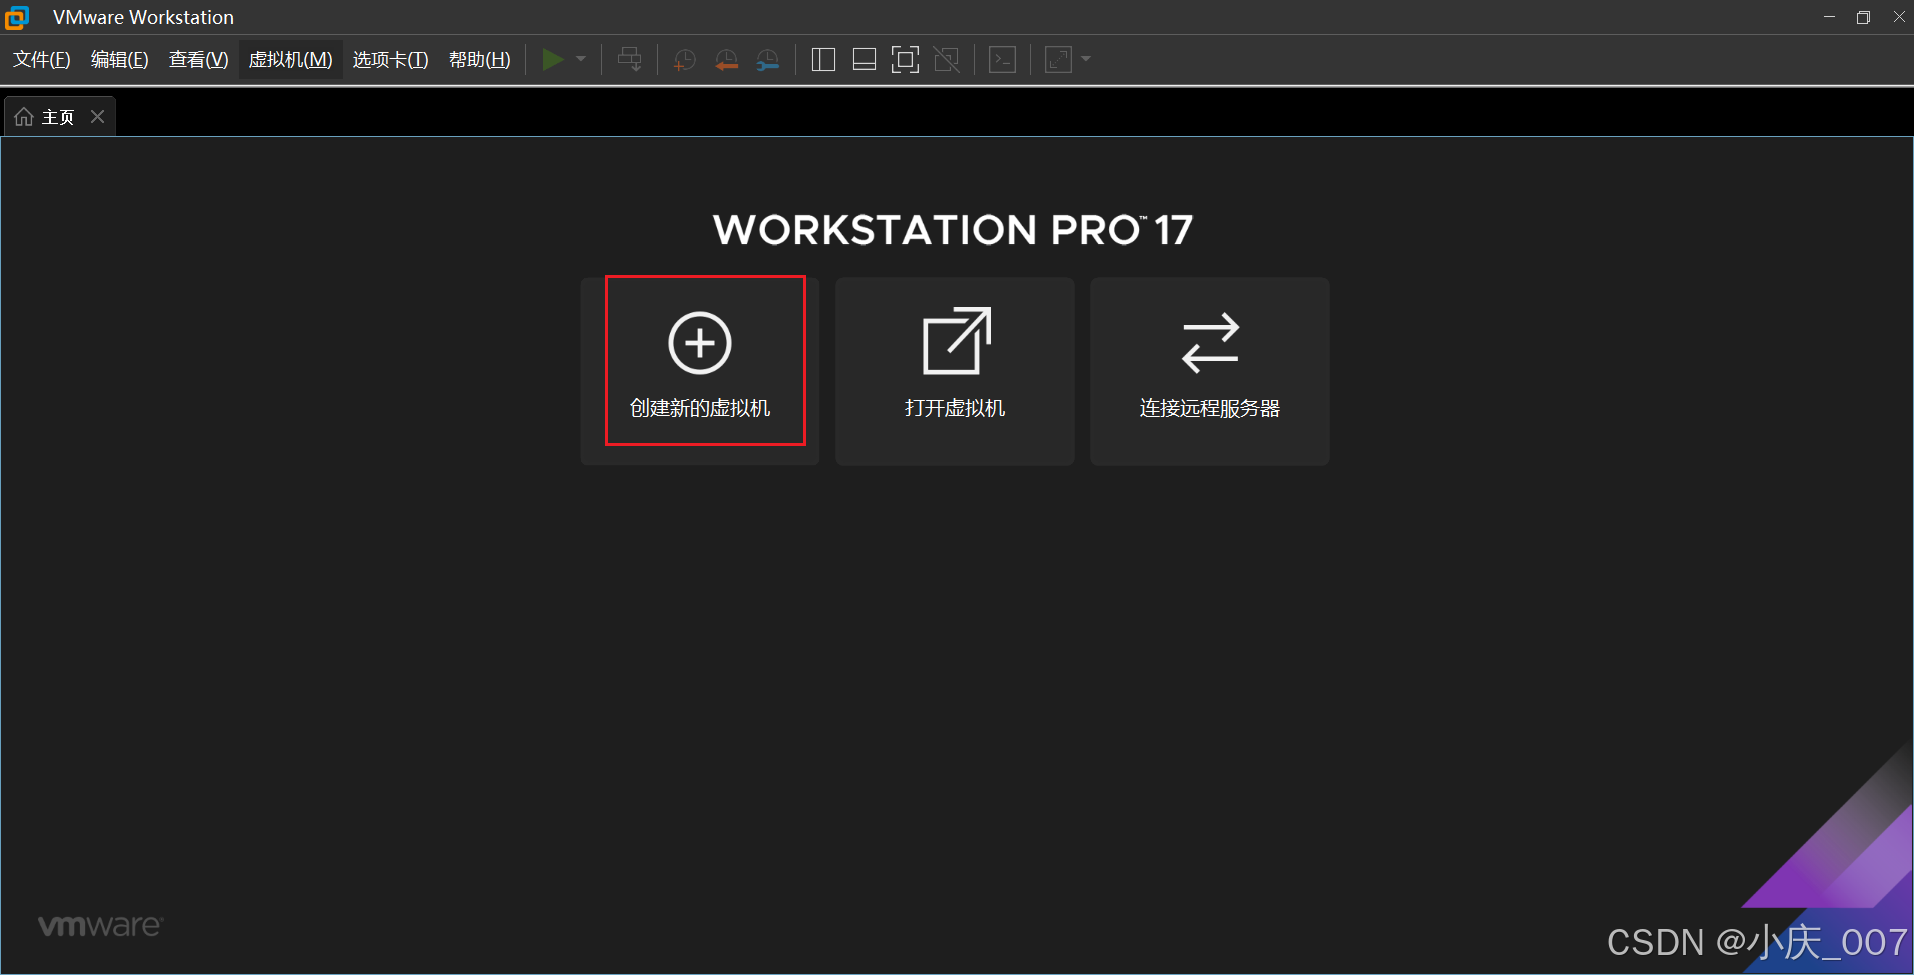The image size is (1914, 975).
Task: Toggle the thumbnail bar icon
Action: click(x=864, y=60)
